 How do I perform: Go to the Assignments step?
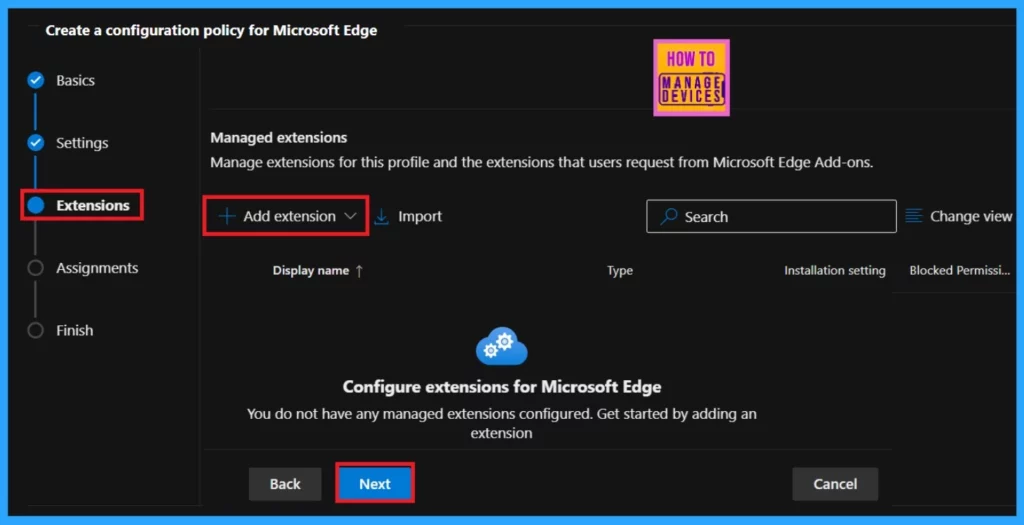[x=97, y=268]
